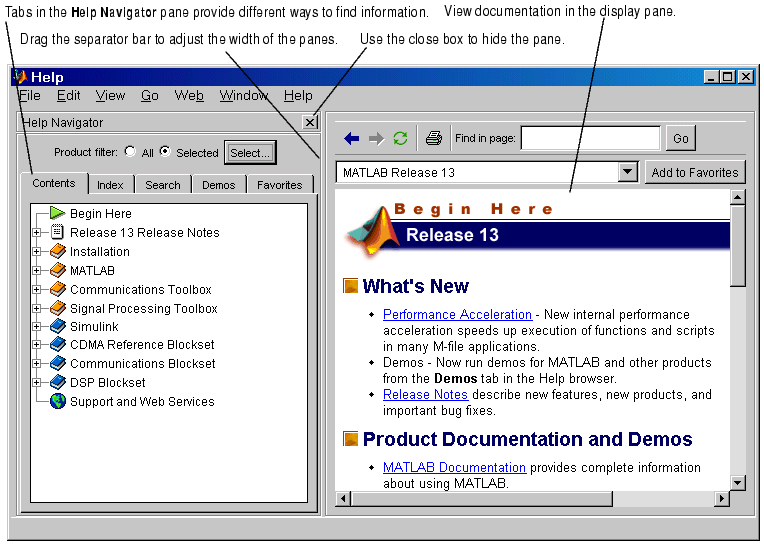Image resolution: width=764 pixels, height=552 pixels.
Task: Click the Communications Blockset book icon
Action: click(x=57, y=363)
